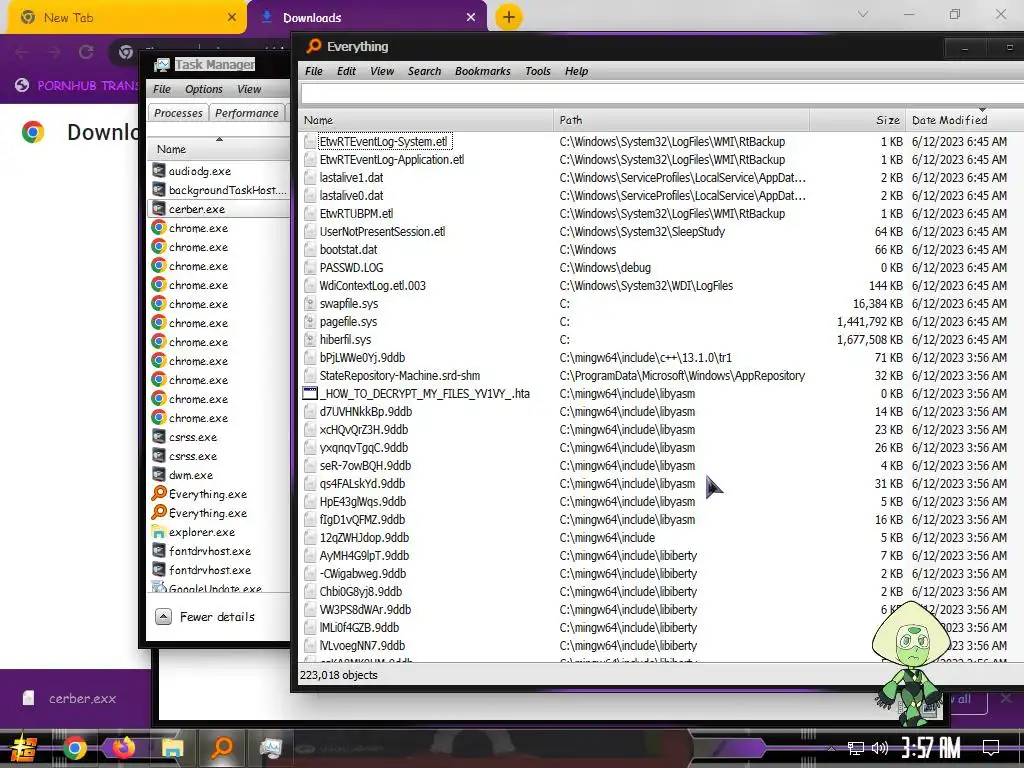The width and height of the screenshot is (1024, 768).
Task: Select backgroundTaskHost process icon
Action: click(159, 189)
